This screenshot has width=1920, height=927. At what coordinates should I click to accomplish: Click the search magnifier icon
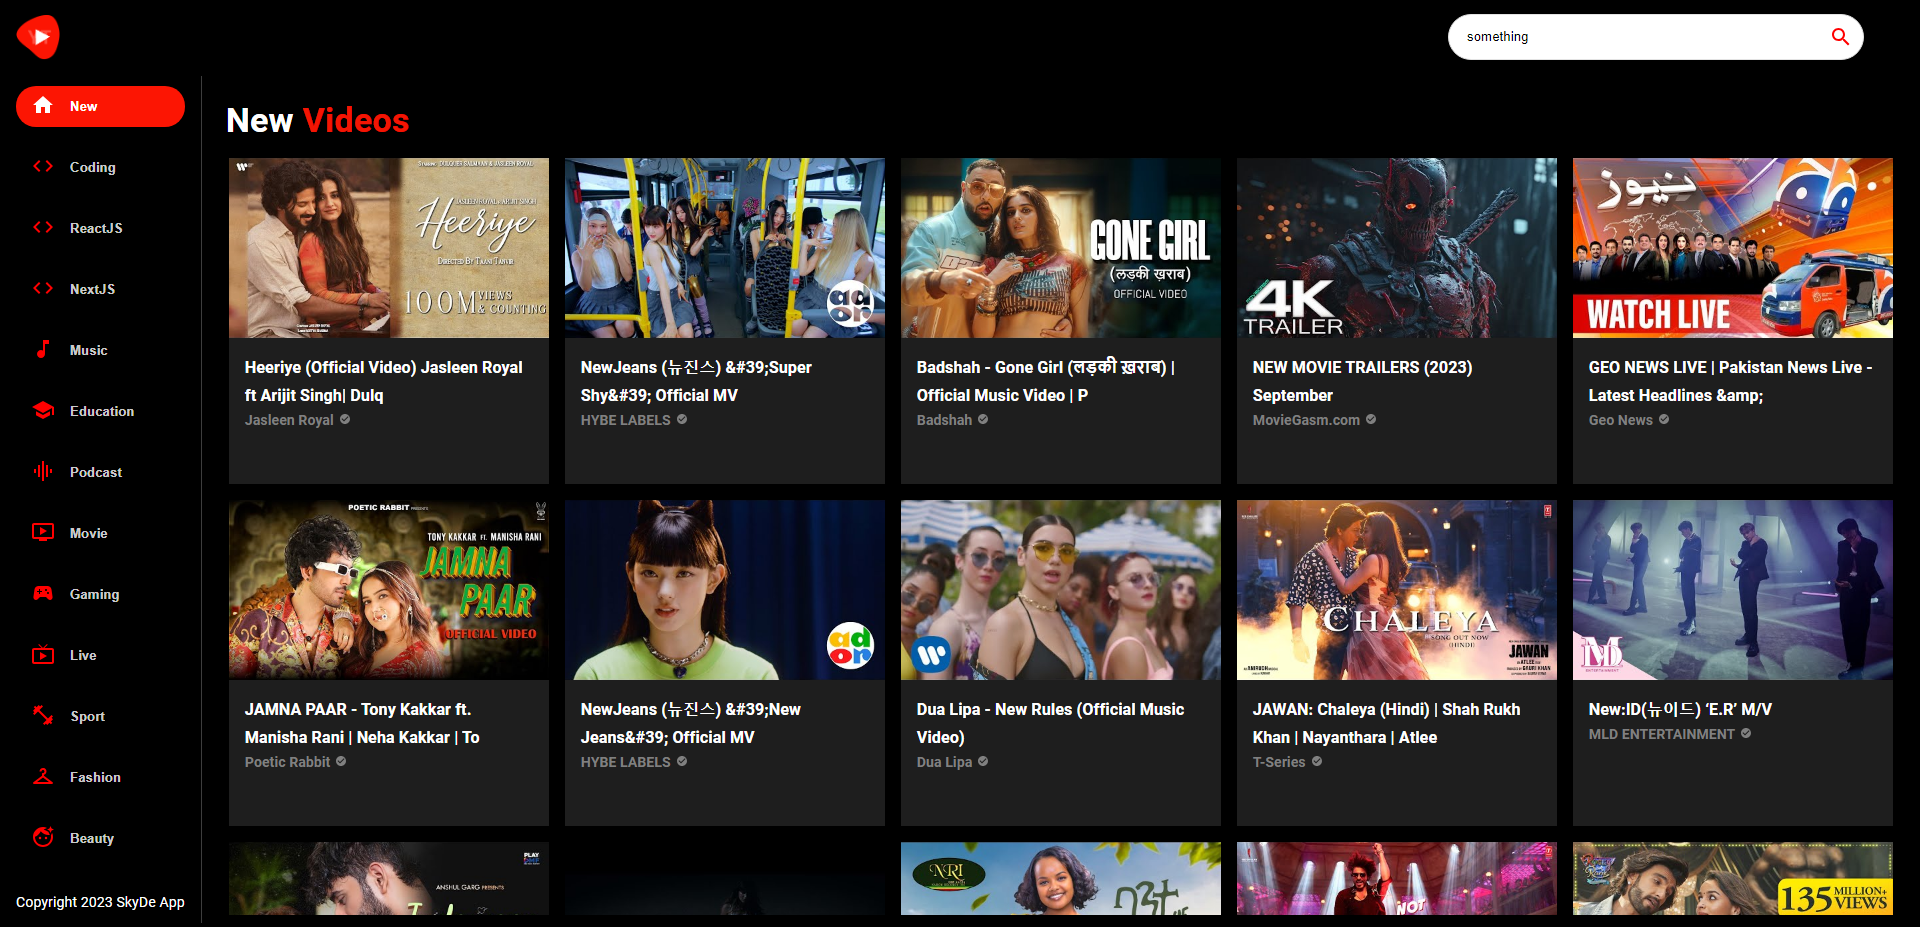[x=1840, y=36]
